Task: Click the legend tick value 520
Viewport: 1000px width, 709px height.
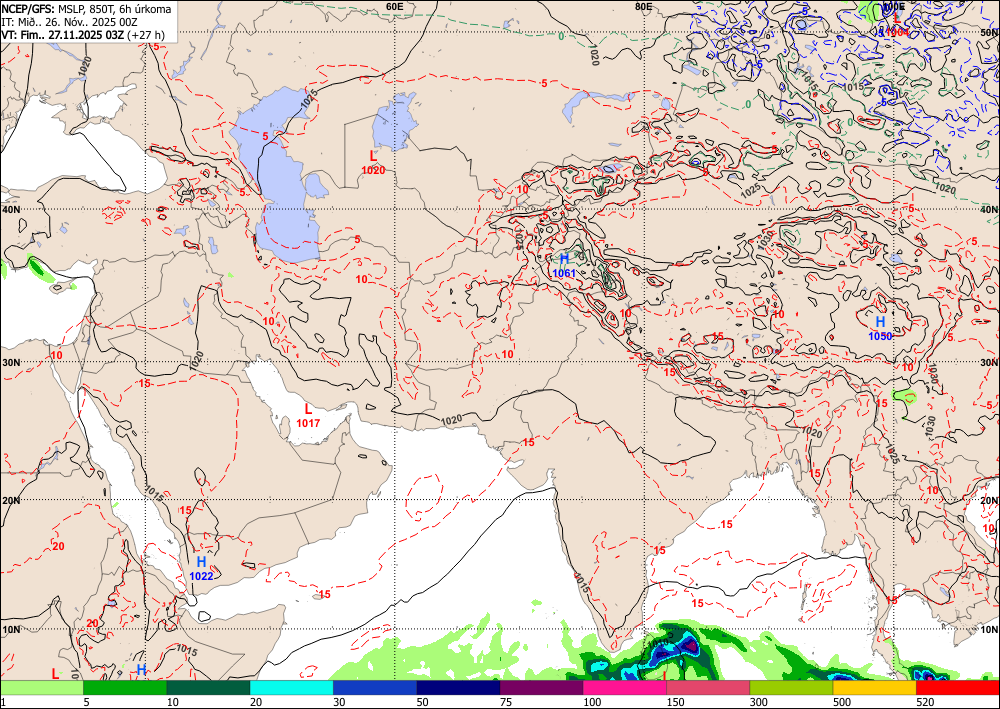Action: pos(927,702)
